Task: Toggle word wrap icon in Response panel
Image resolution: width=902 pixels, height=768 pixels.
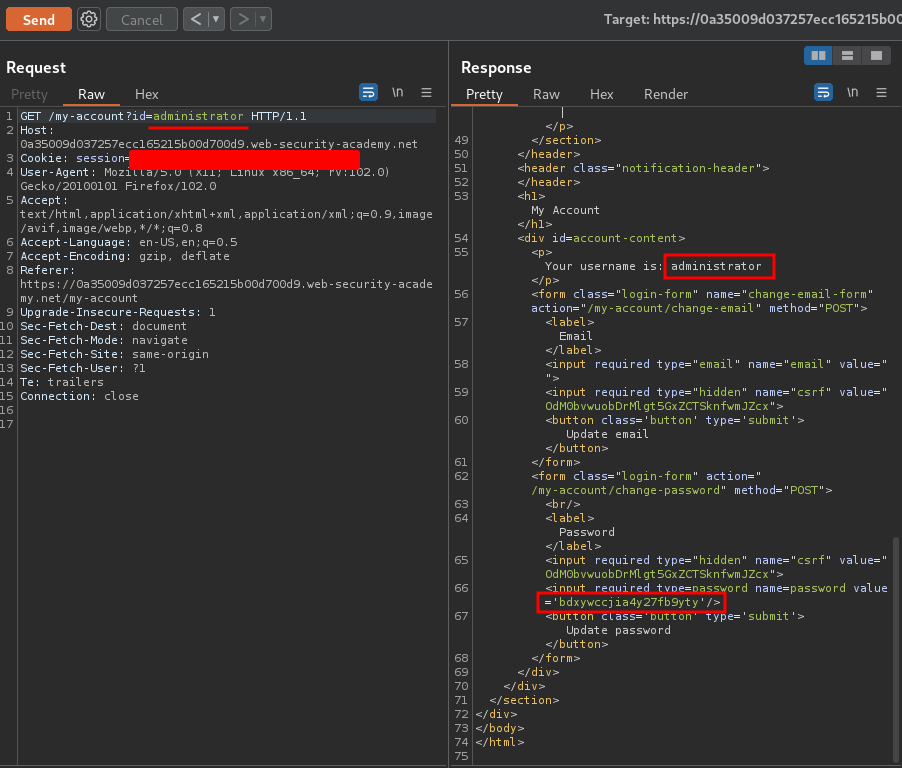Action: pyautogui.click(x=824, y=92)
